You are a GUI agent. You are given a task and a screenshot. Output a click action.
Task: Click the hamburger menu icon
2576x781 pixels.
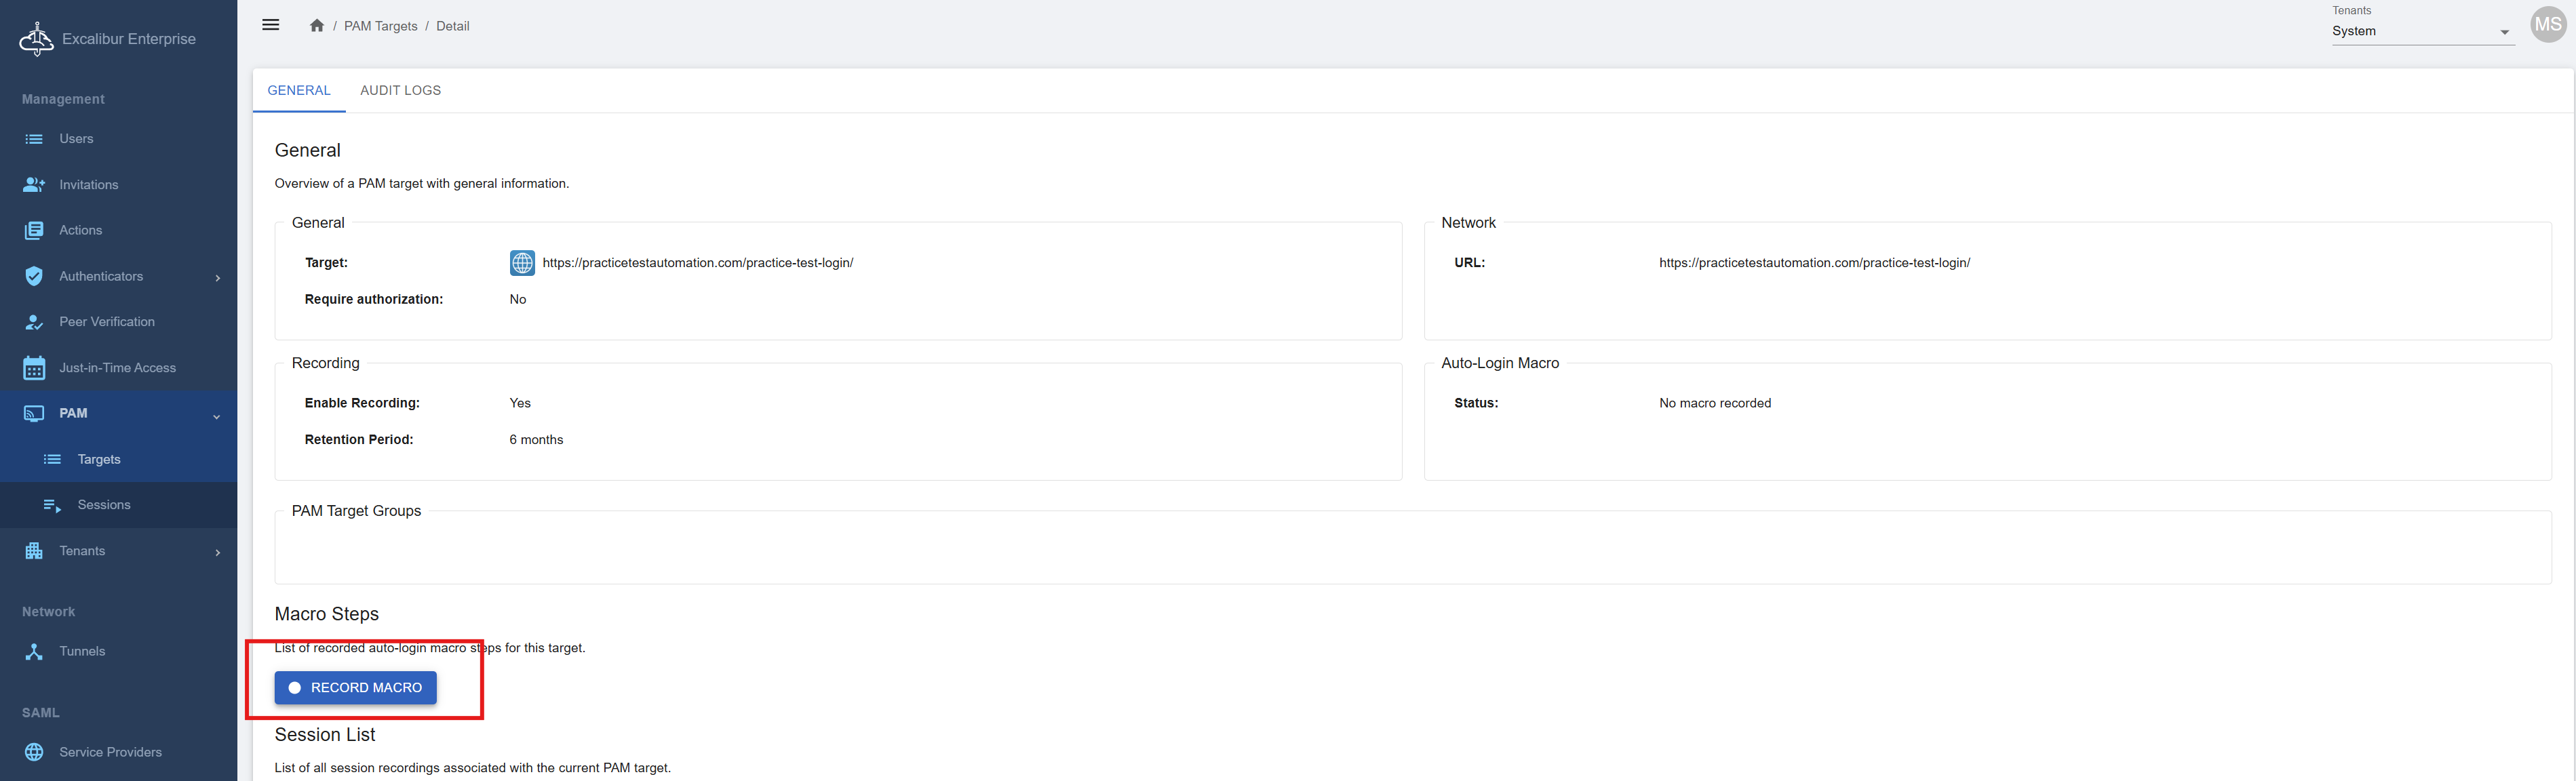tap(270, 25)
